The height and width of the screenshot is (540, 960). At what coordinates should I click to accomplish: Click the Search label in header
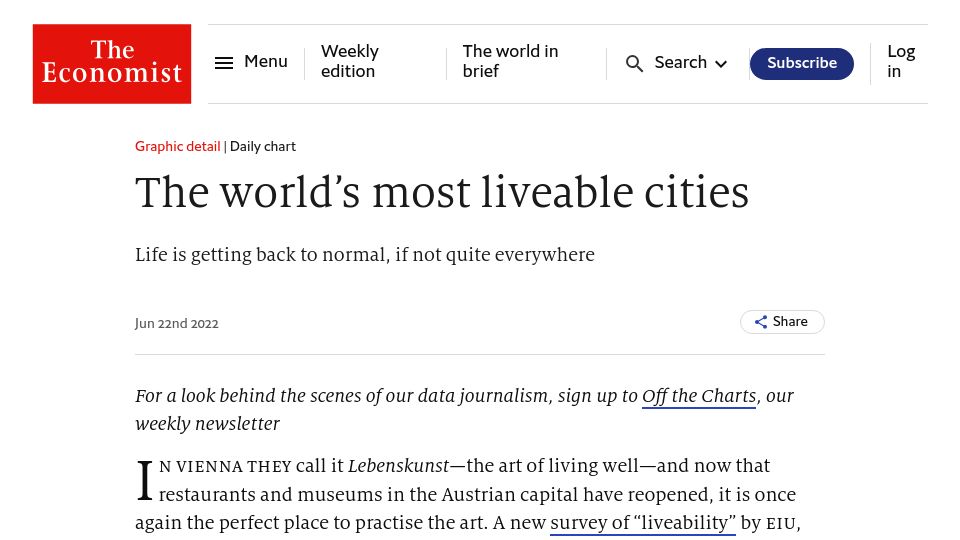pos(680,62)
